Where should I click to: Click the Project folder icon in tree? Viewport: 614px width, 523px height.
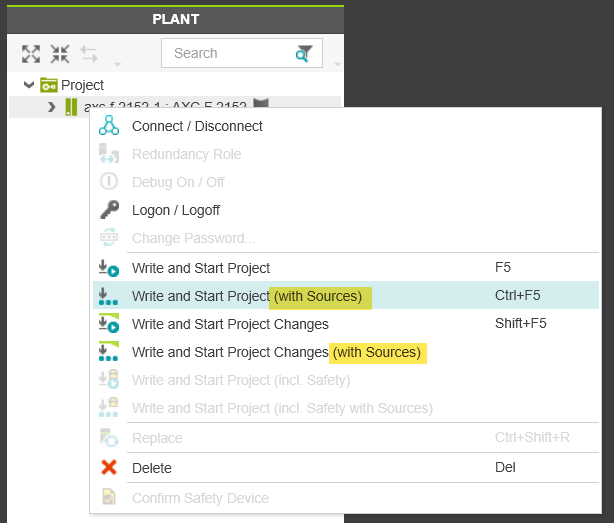pyautogui.click(x=49, y=85)
